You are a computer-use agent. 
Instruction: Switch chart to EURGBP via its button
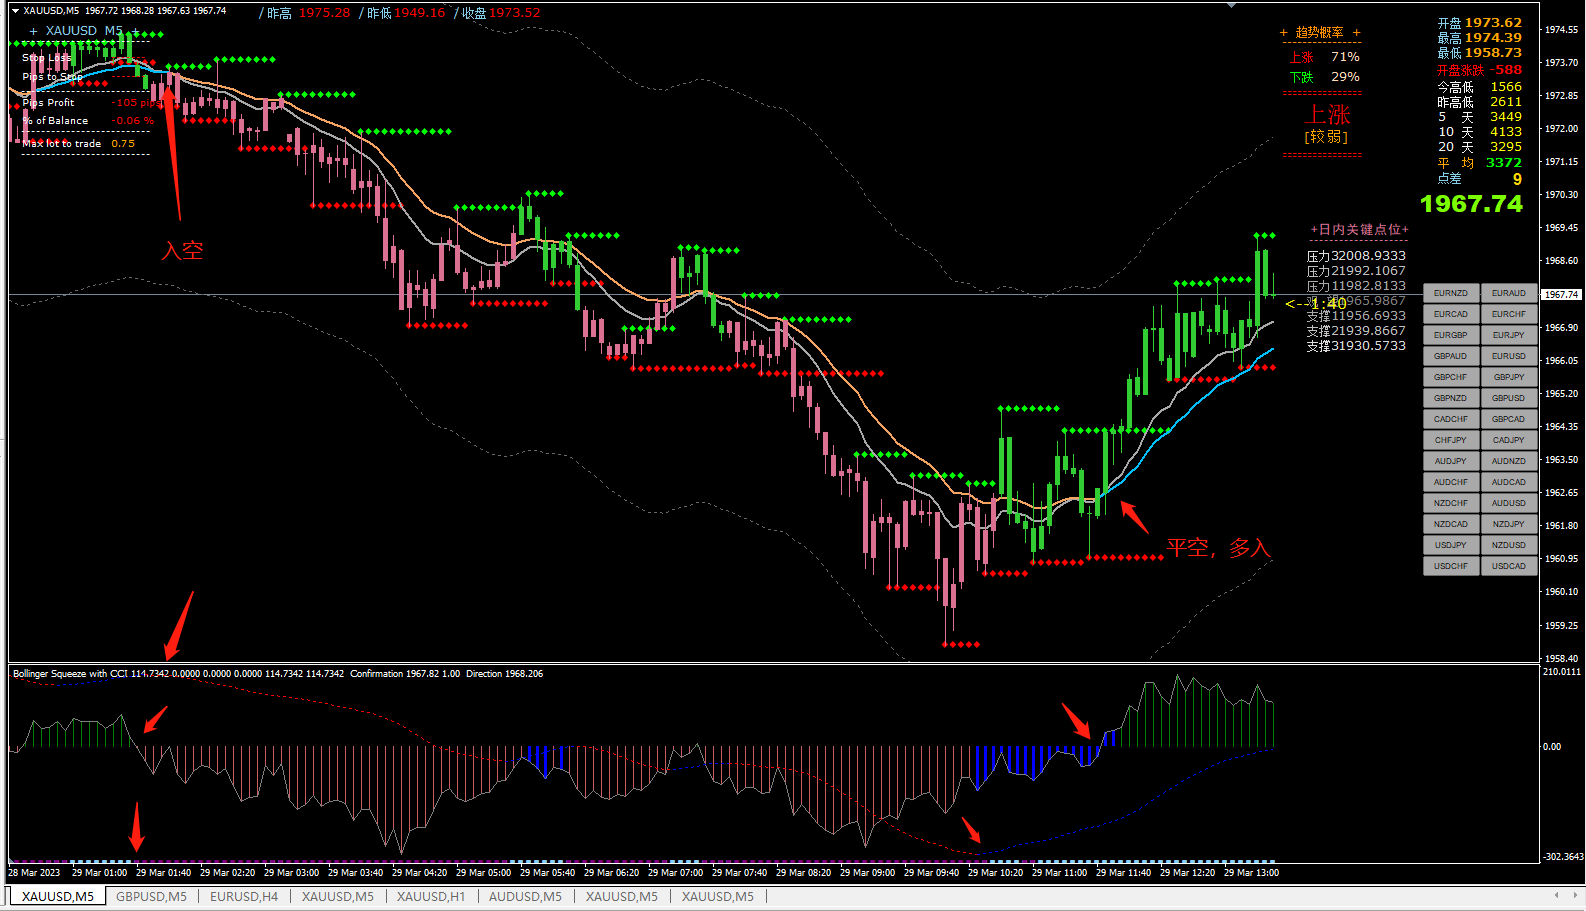coord(1451,335)
